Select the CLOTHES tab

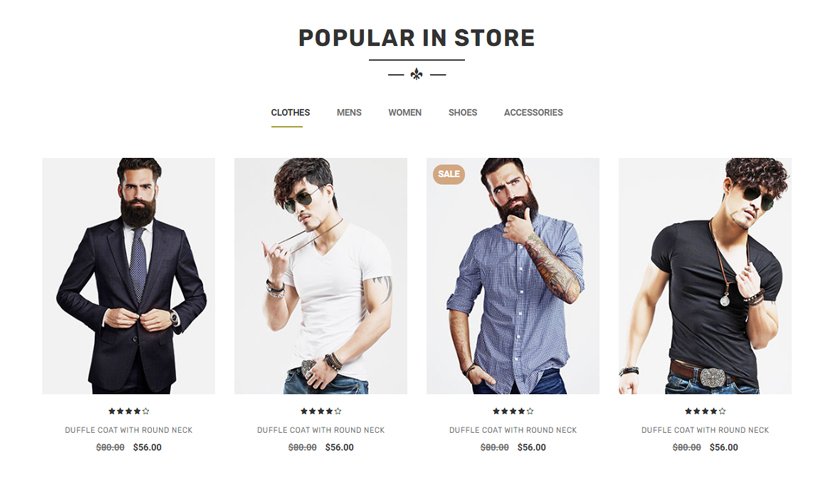click(290, 112)
